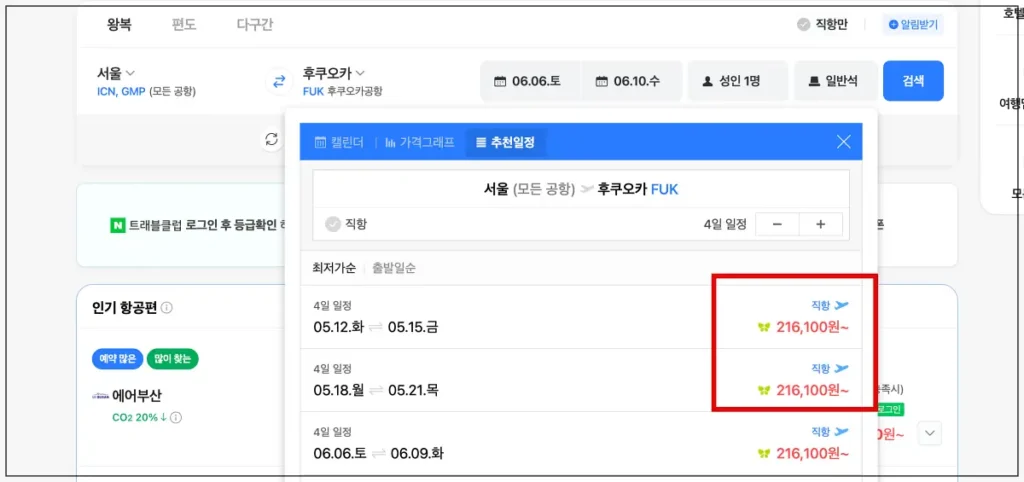Switch to the 캘린더 tab
This screenshot has height=482, width=1024.
pos(338,142)
